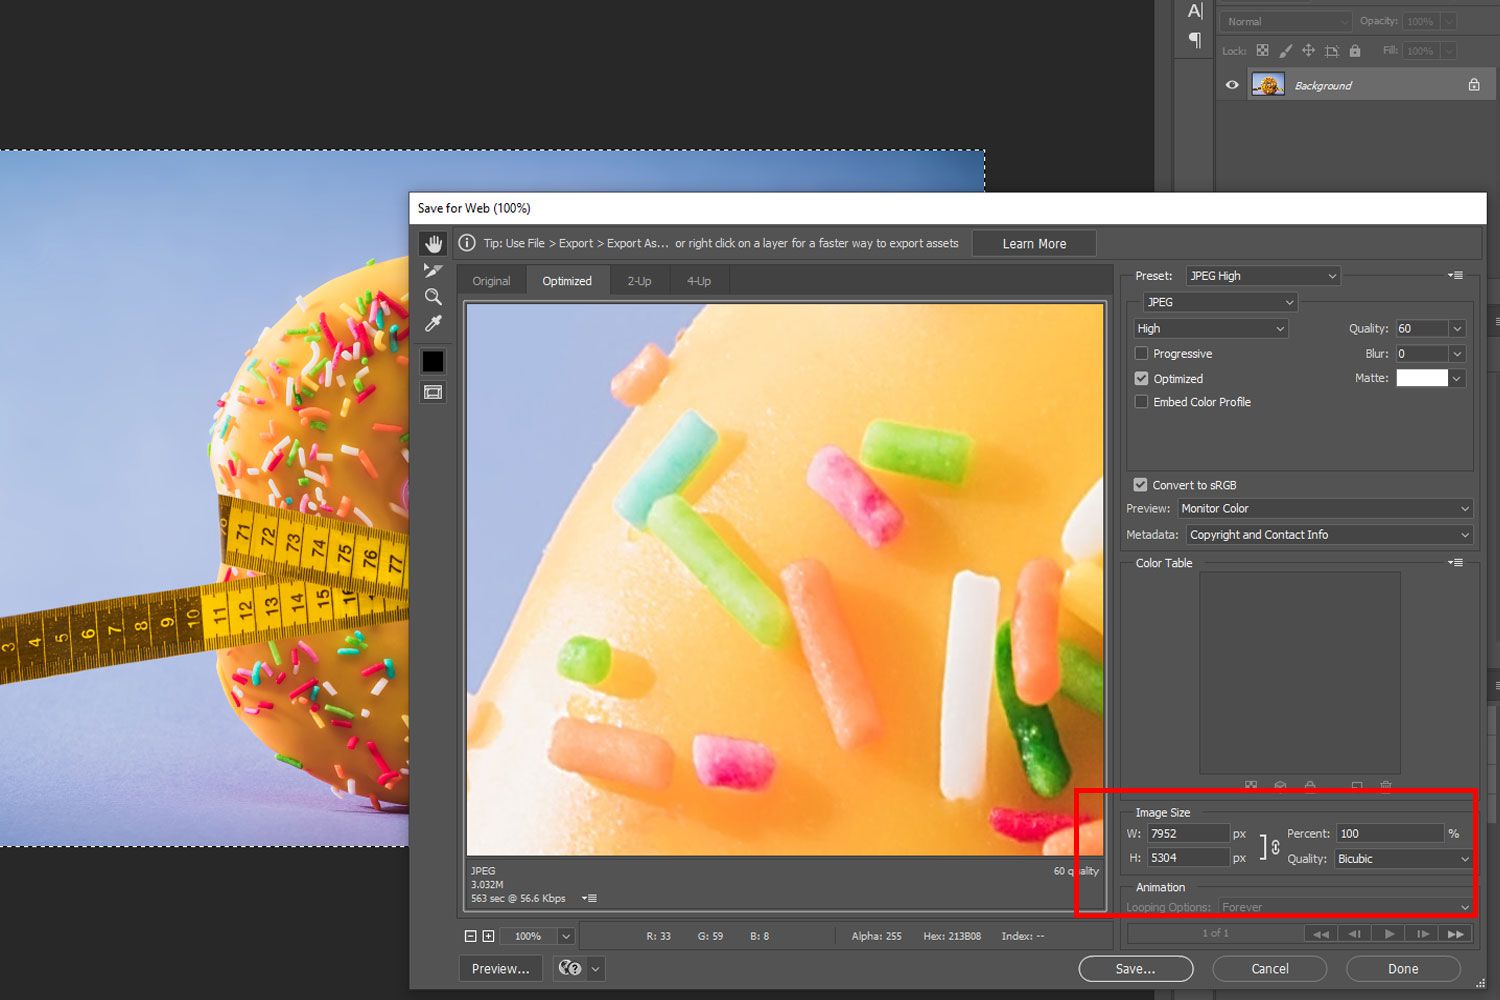Click the animation next frame button

point(1422,934)
